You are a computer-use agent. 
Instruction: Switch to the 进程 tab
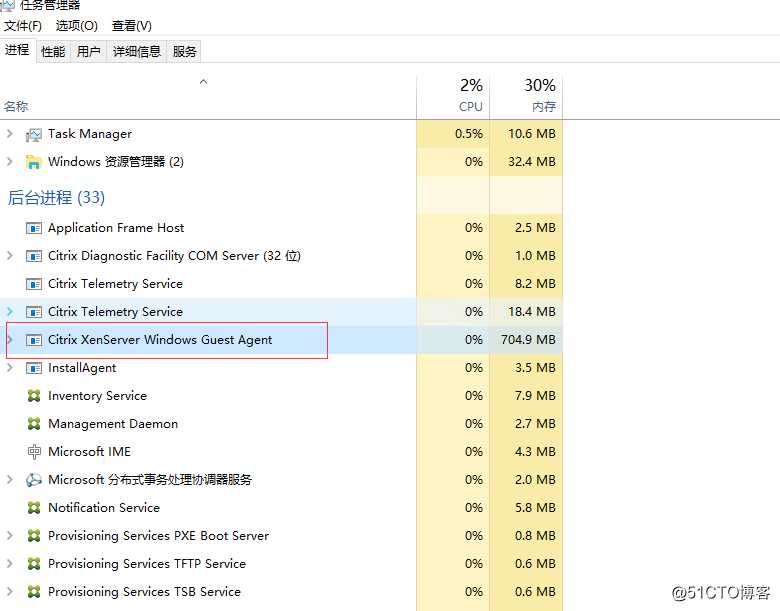coord(17,50)
